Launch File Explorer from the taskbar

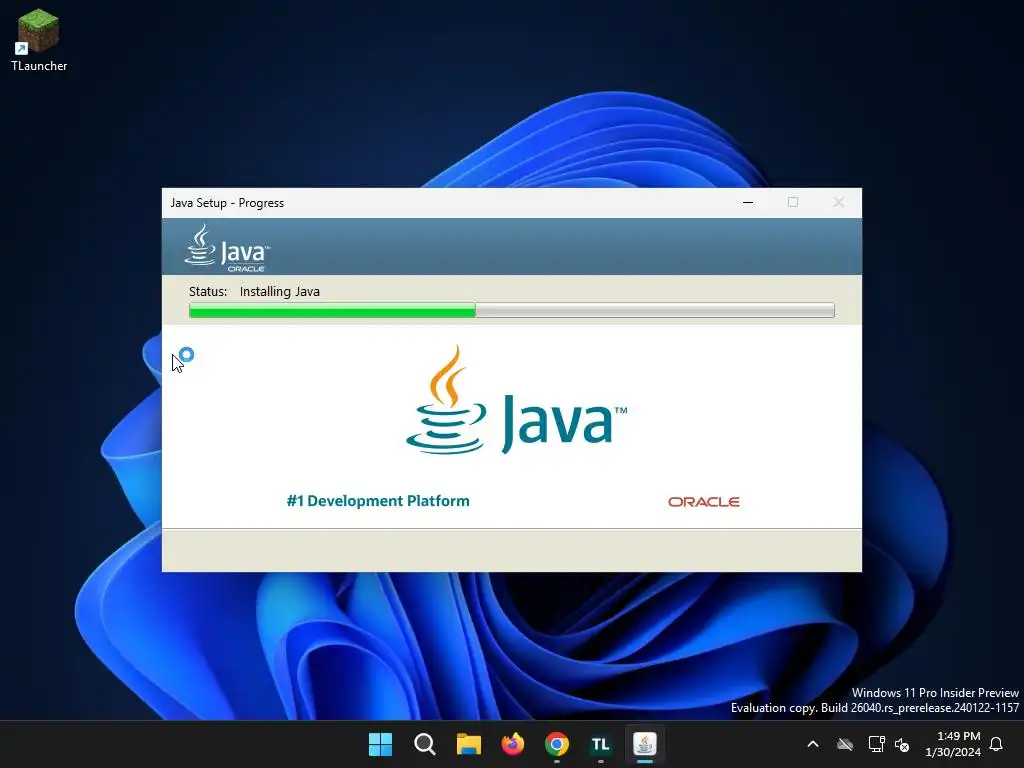(x=468, y=744)
